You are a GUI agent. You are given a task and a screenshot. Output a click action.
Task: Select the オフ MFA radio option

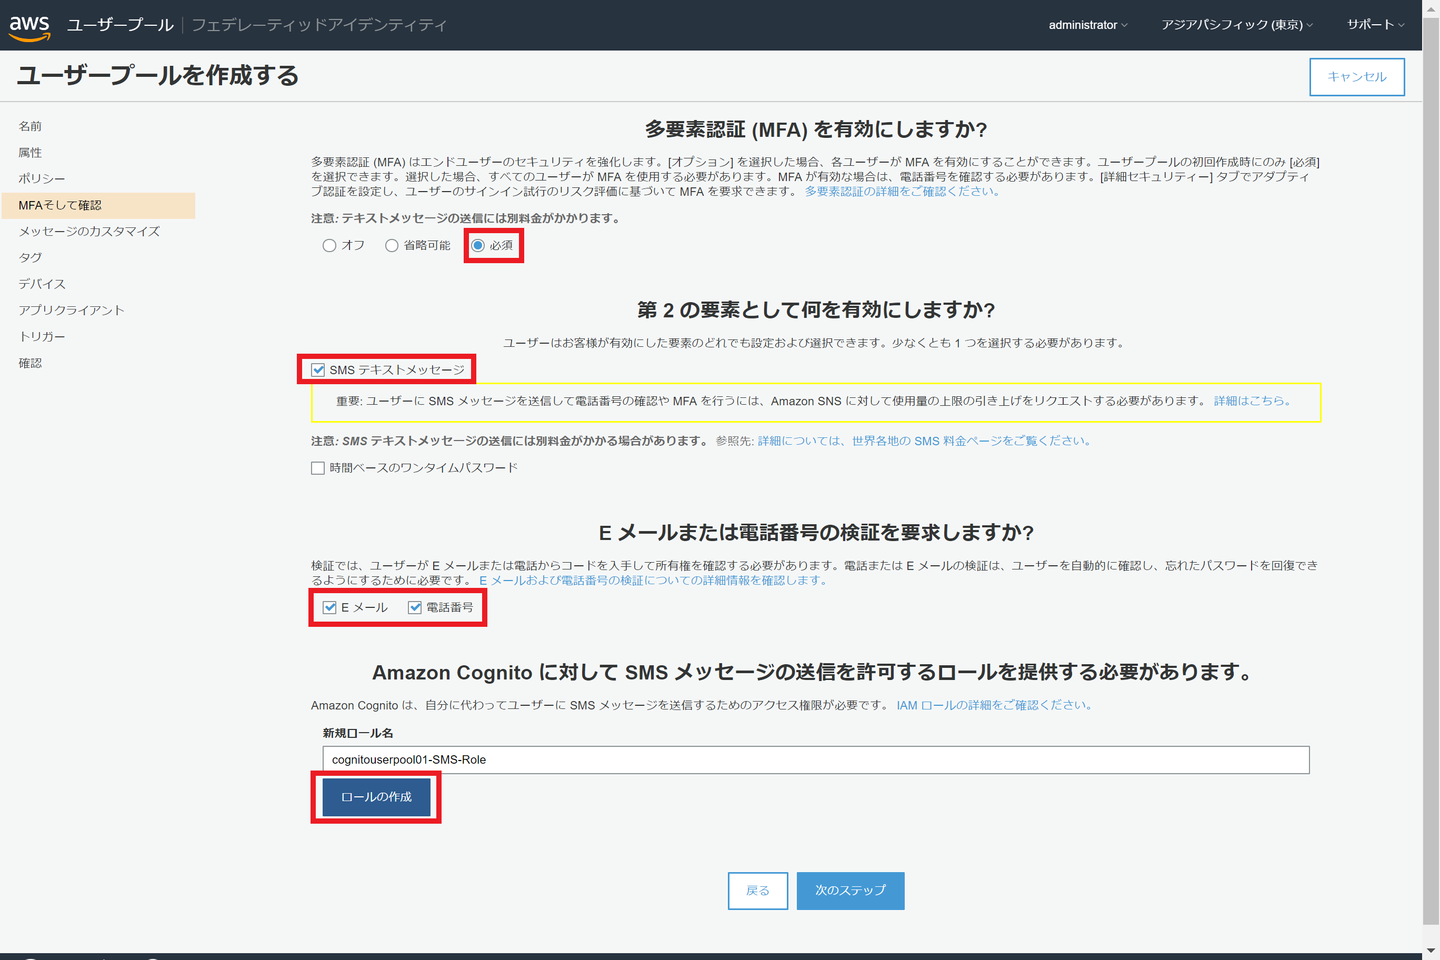click(x=329, y=245)
